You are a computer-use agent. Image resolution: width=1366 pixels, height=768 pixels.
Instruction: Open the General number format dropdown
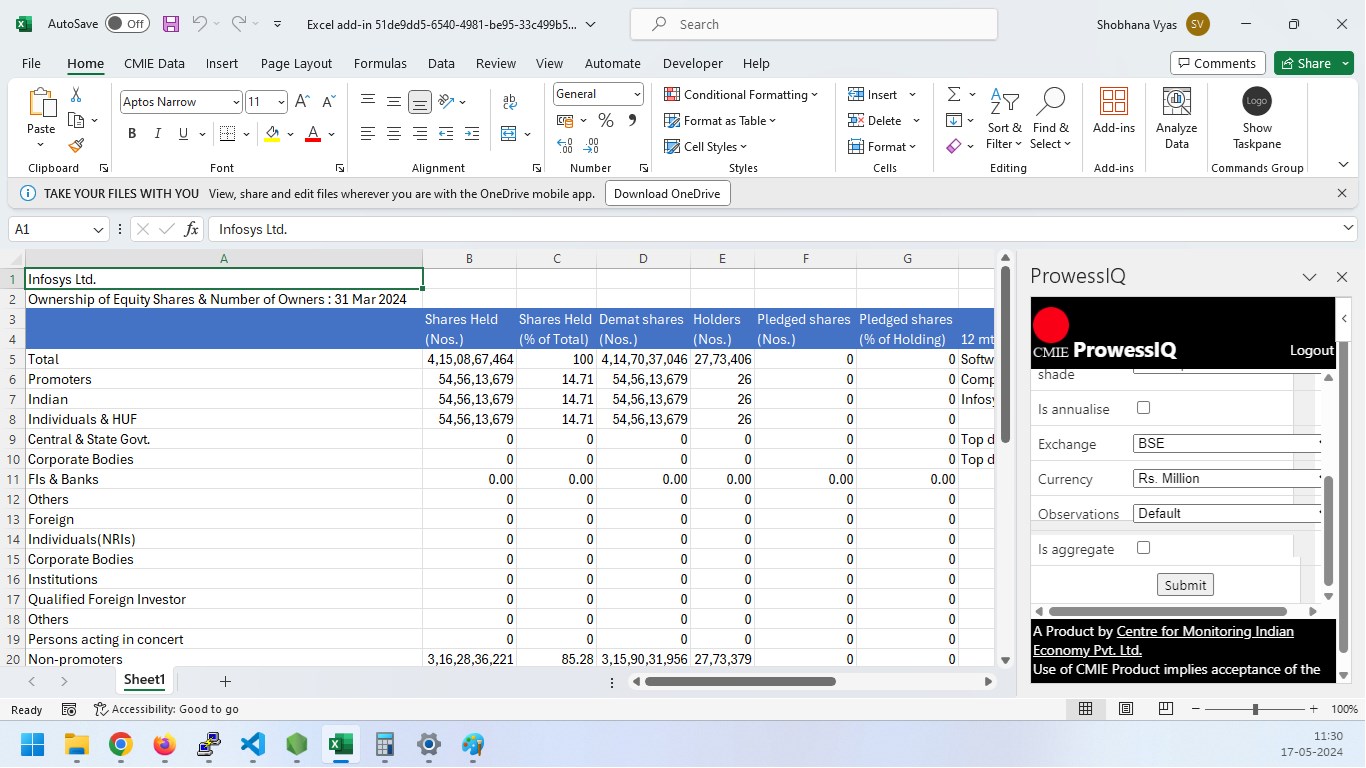point(637,94)
